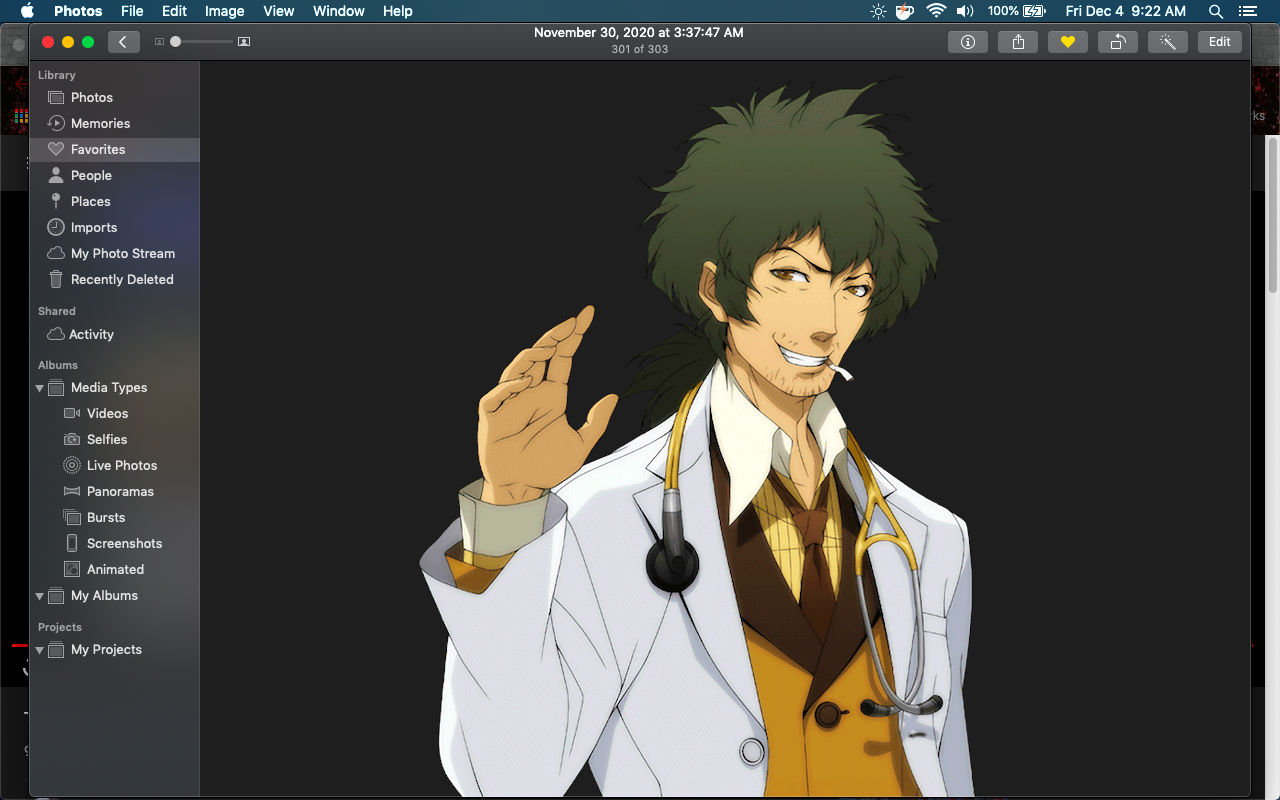This screenshot has height=800, width=1280.
Task: Open the Notification Center list icon
Action: click(x=1247, y=11)
